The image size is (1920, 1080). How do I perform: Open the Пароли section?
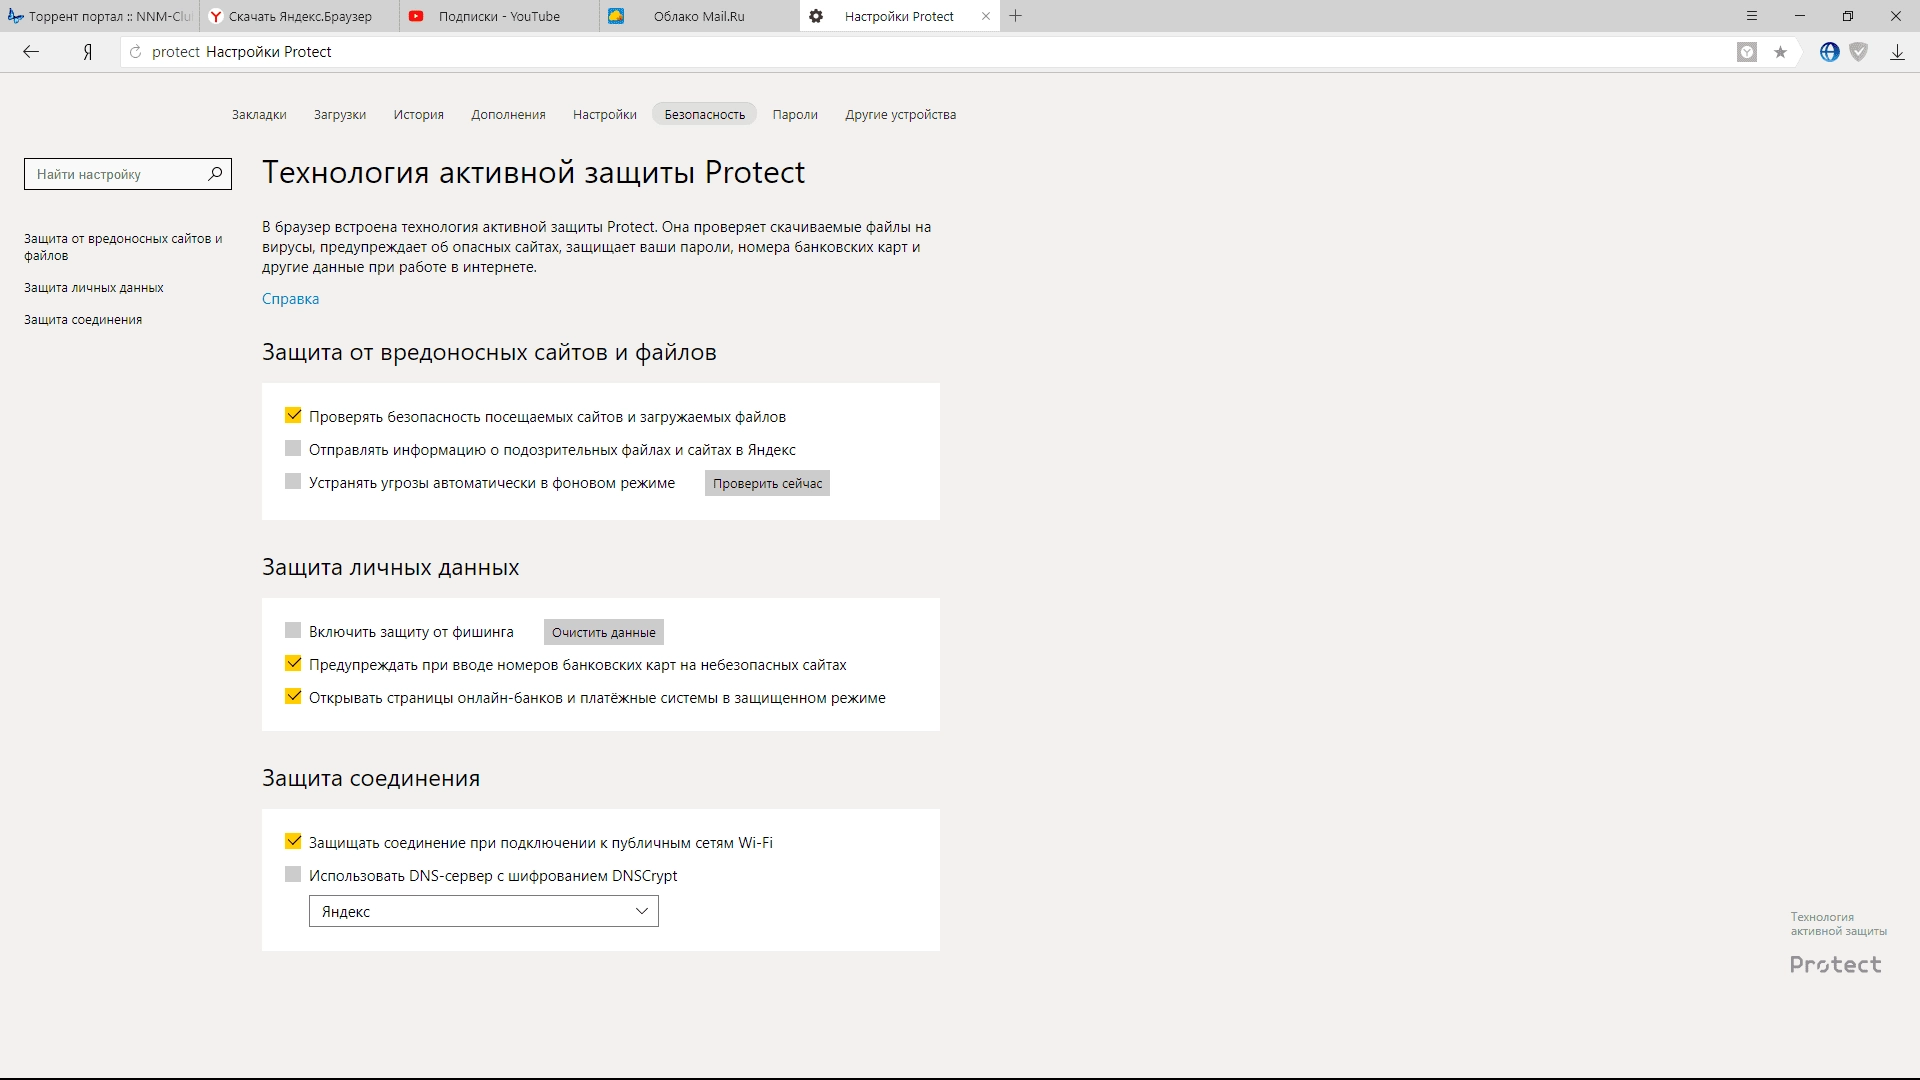click(795, 115)
